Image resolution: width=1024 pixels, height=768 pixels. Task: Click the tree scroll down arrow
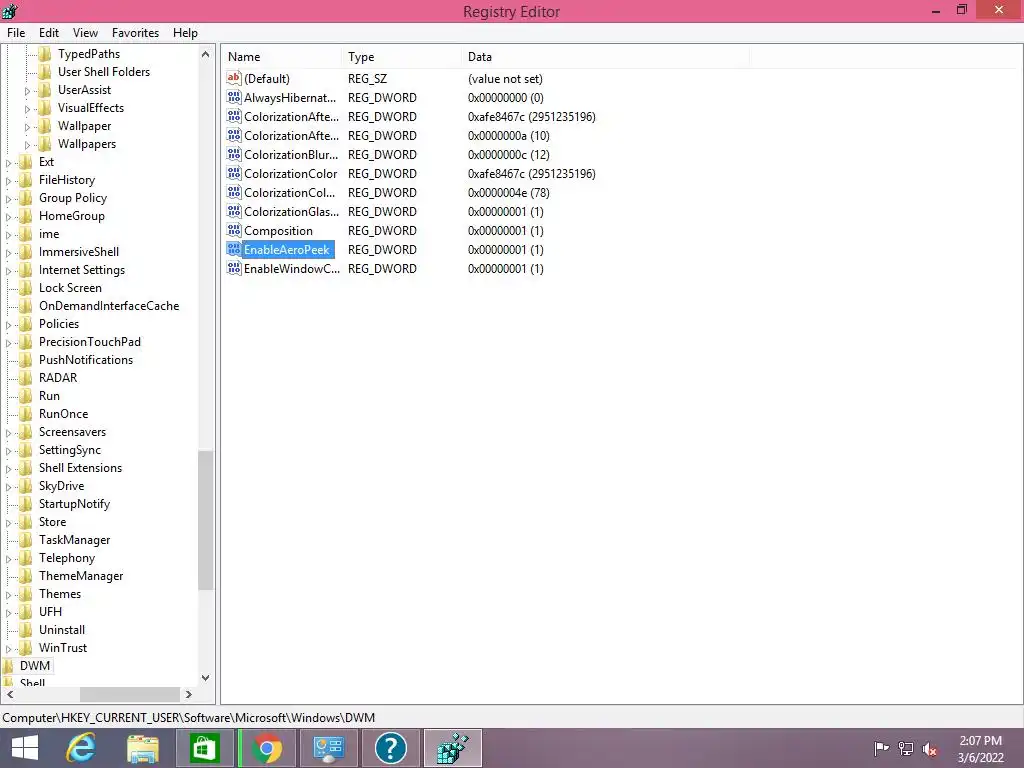pos(206,678)
